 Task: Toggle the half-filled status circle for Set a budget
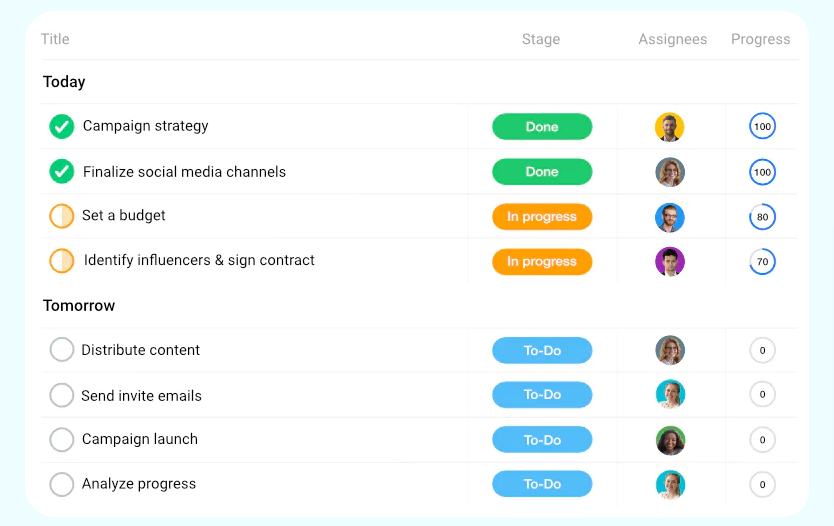(x=62, y=216)
